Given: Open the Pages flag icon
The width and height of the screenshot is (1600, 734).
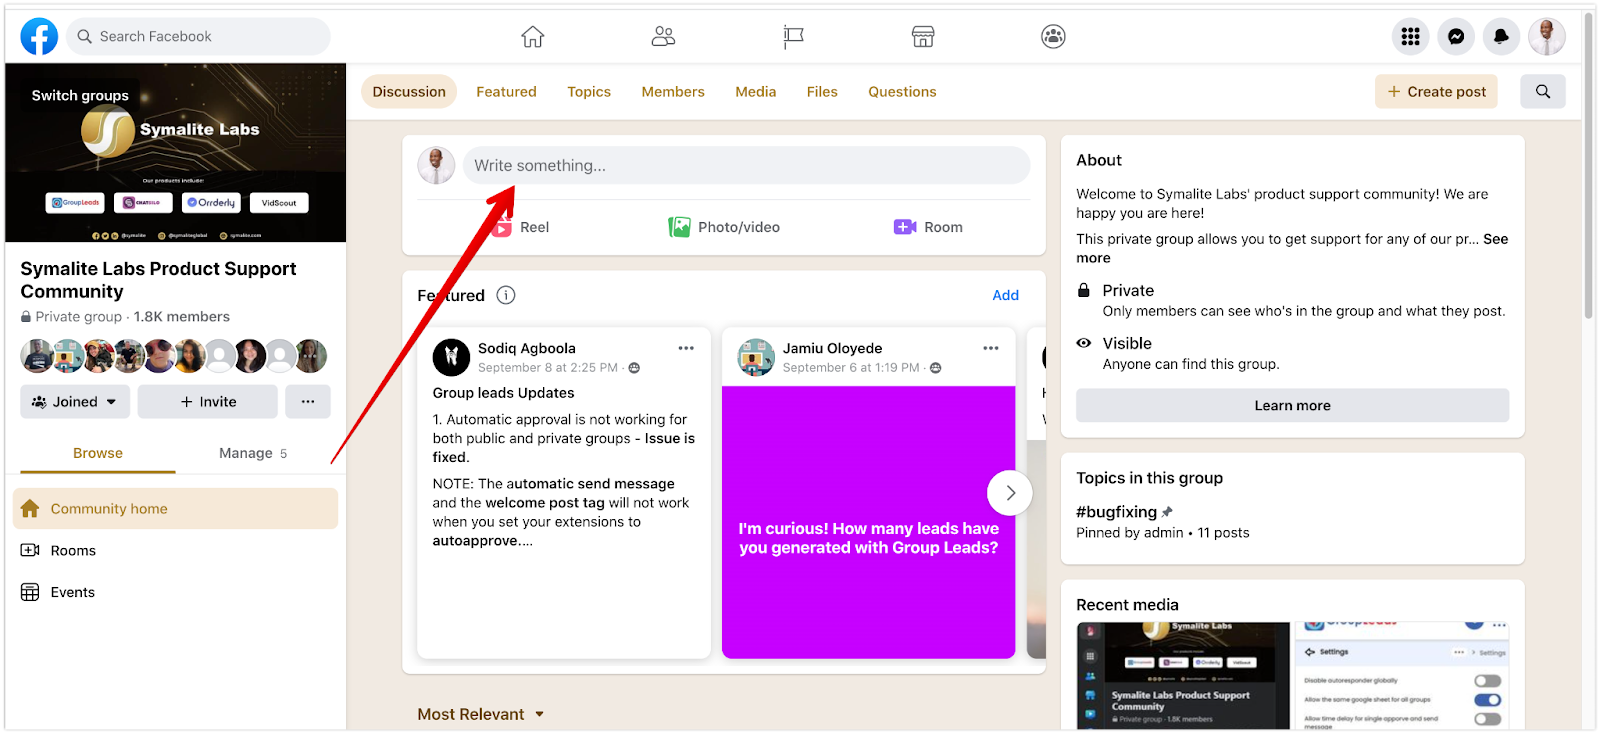Looking at the screenshot, I should (x=793, y=37).
